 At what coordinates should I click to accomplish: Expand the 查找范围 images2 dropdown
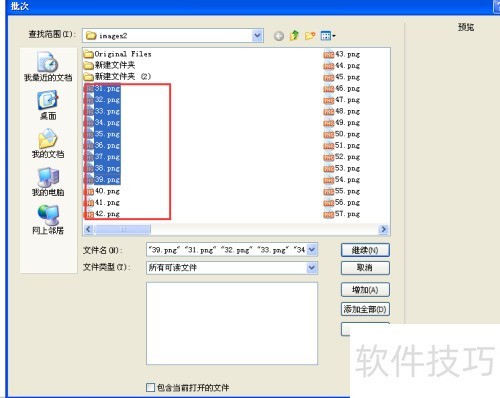(257, 35)
